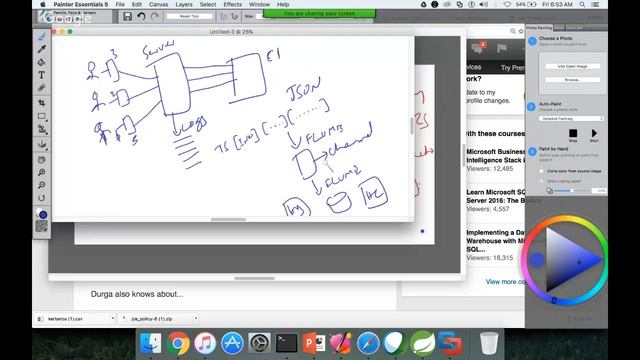Open jce_policy-8 (1).zip from downloads bar
Screen dimensions: 640x360
point(152,319)
